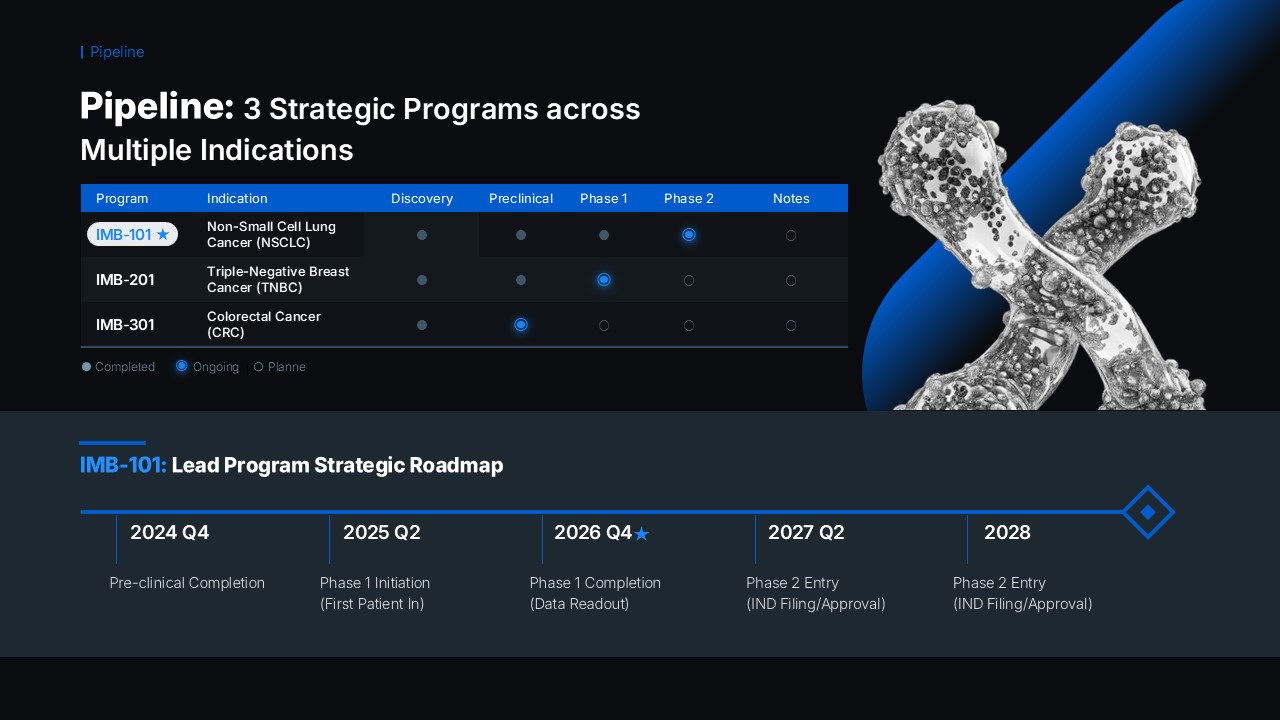Click the IMB-101 program pill
1280x720 pixels.
click(124, 235)
